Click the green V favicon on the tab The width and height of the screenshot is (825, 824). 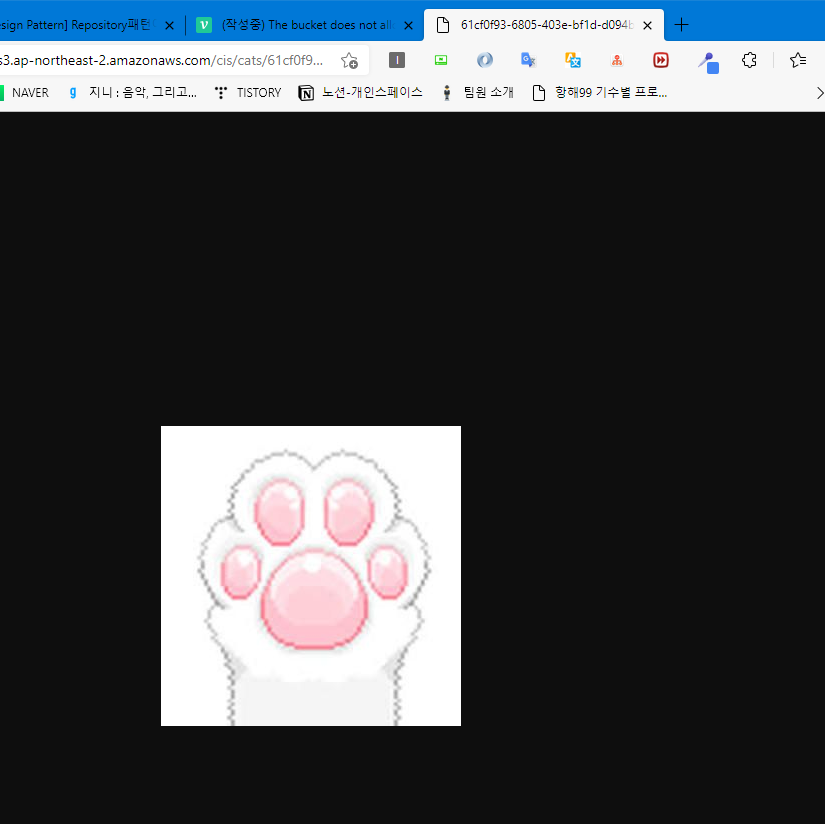tap(204, 25)
